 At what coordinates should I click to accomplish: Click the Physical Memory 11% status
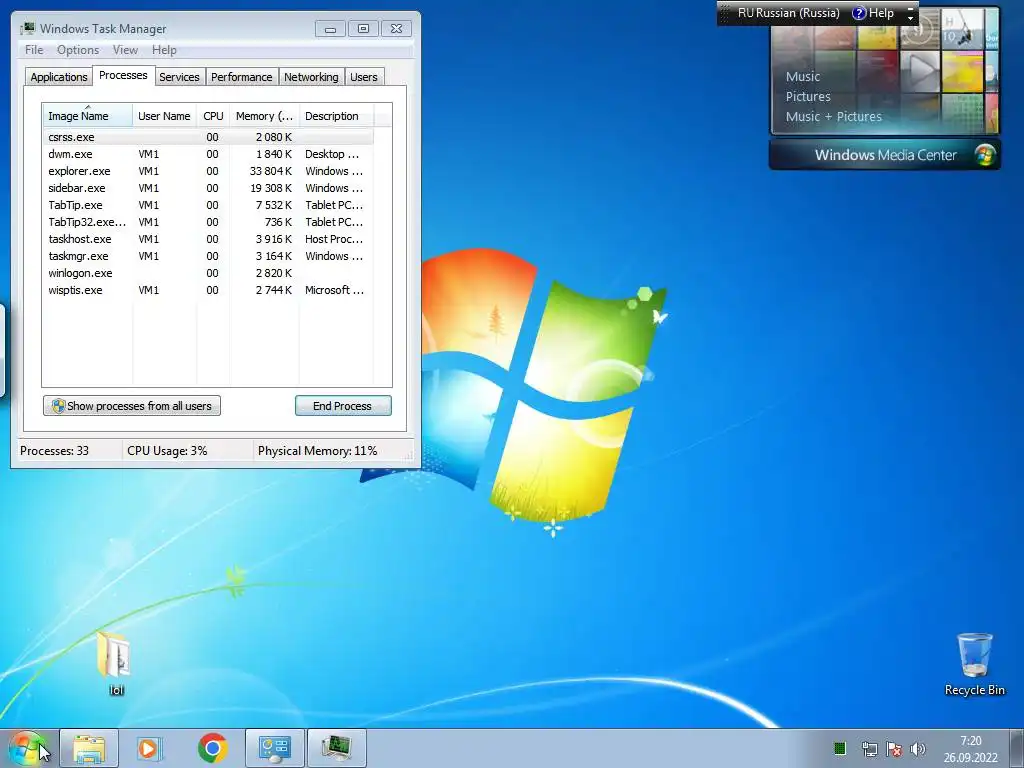pyautogui.click(x=317, y=451)
